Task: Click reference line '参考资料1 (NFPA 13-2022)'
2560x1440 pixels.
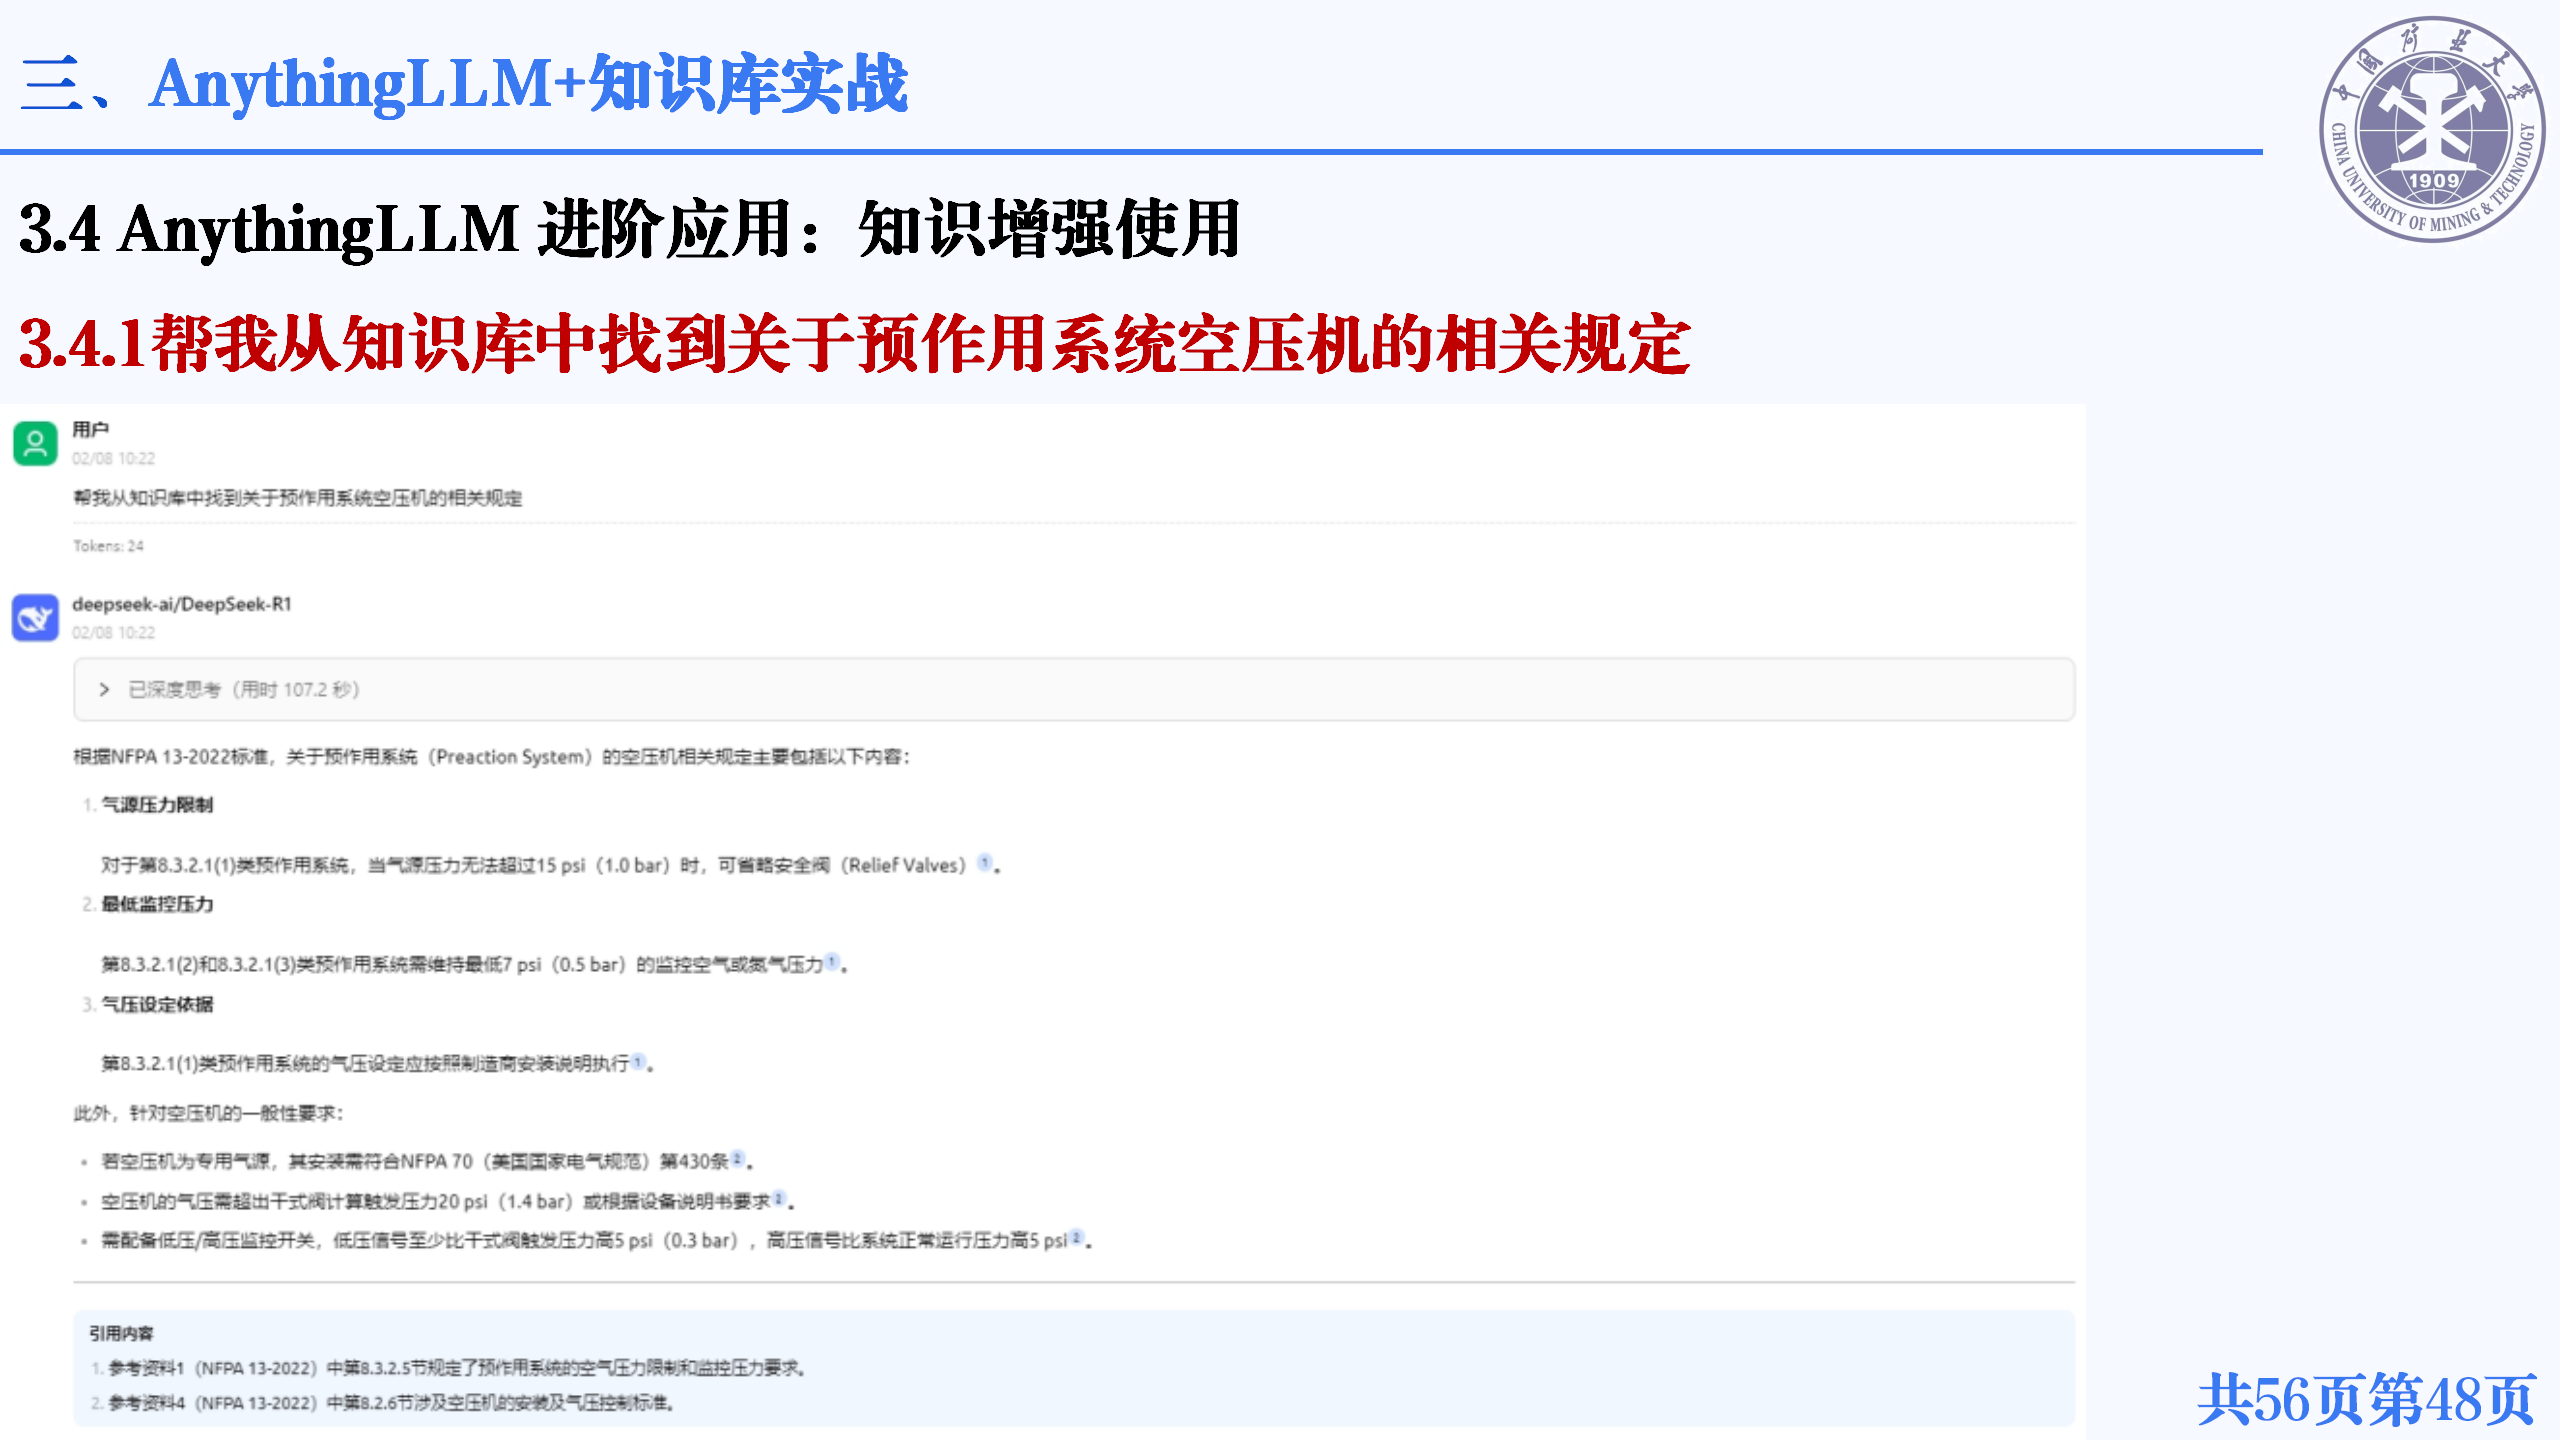Action: (x=448, y=1368)
